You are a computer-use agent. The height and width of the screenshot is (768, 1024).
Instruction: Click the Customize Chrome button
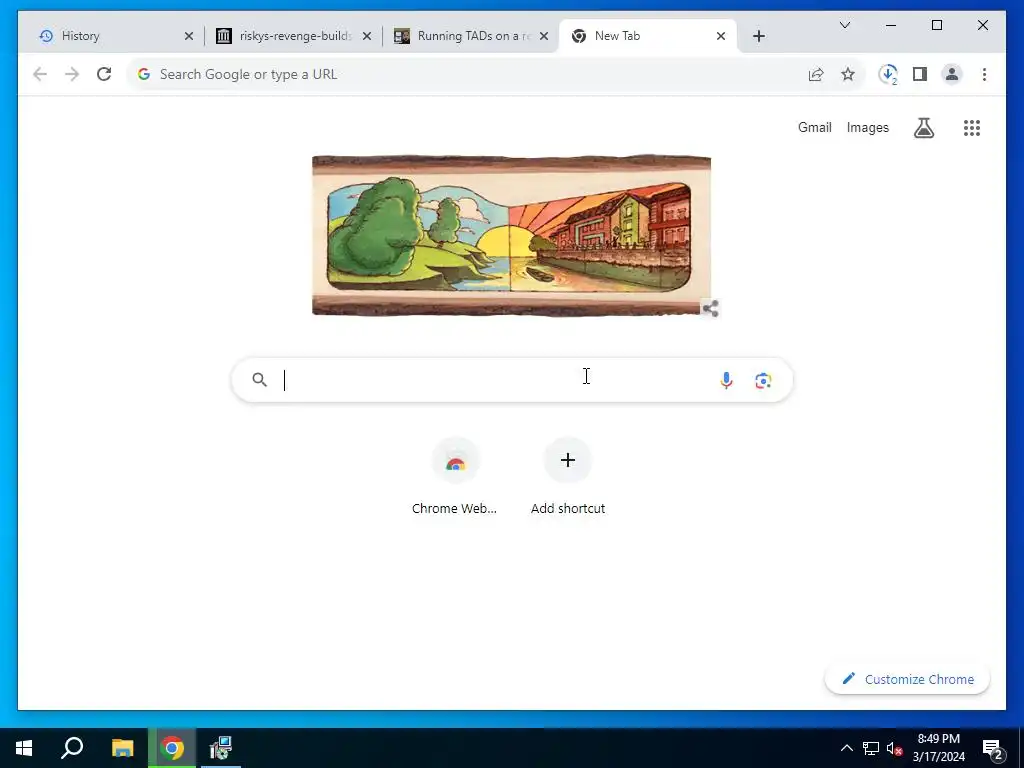pos(907,679)
